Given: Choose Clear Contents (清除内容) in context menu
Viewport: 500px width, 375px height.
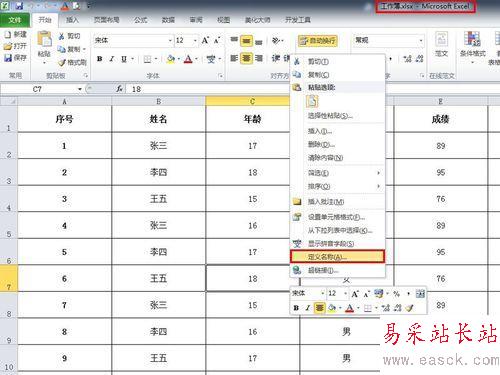Looking at the screenshot, I should pyautogui.click(x=337, y=158).
